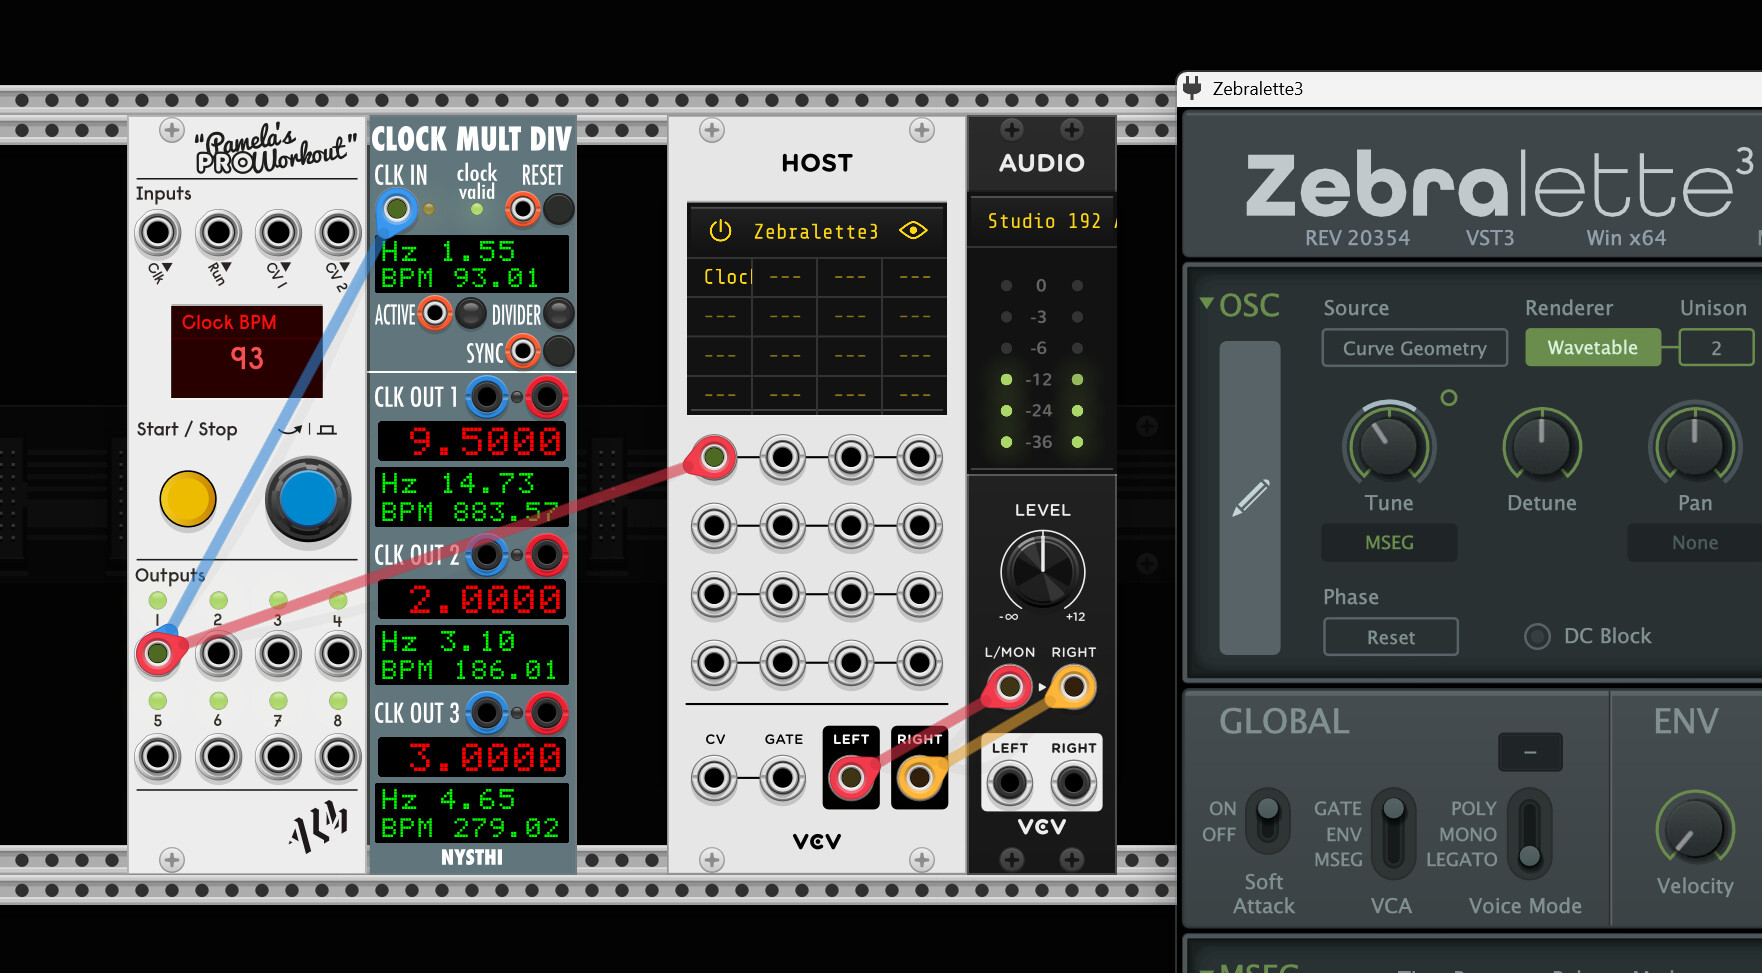Image resolution: width=1762 pixels, height=973 pixels.
Task: Click the Host module GATE output jack
Action: point(783,778)
